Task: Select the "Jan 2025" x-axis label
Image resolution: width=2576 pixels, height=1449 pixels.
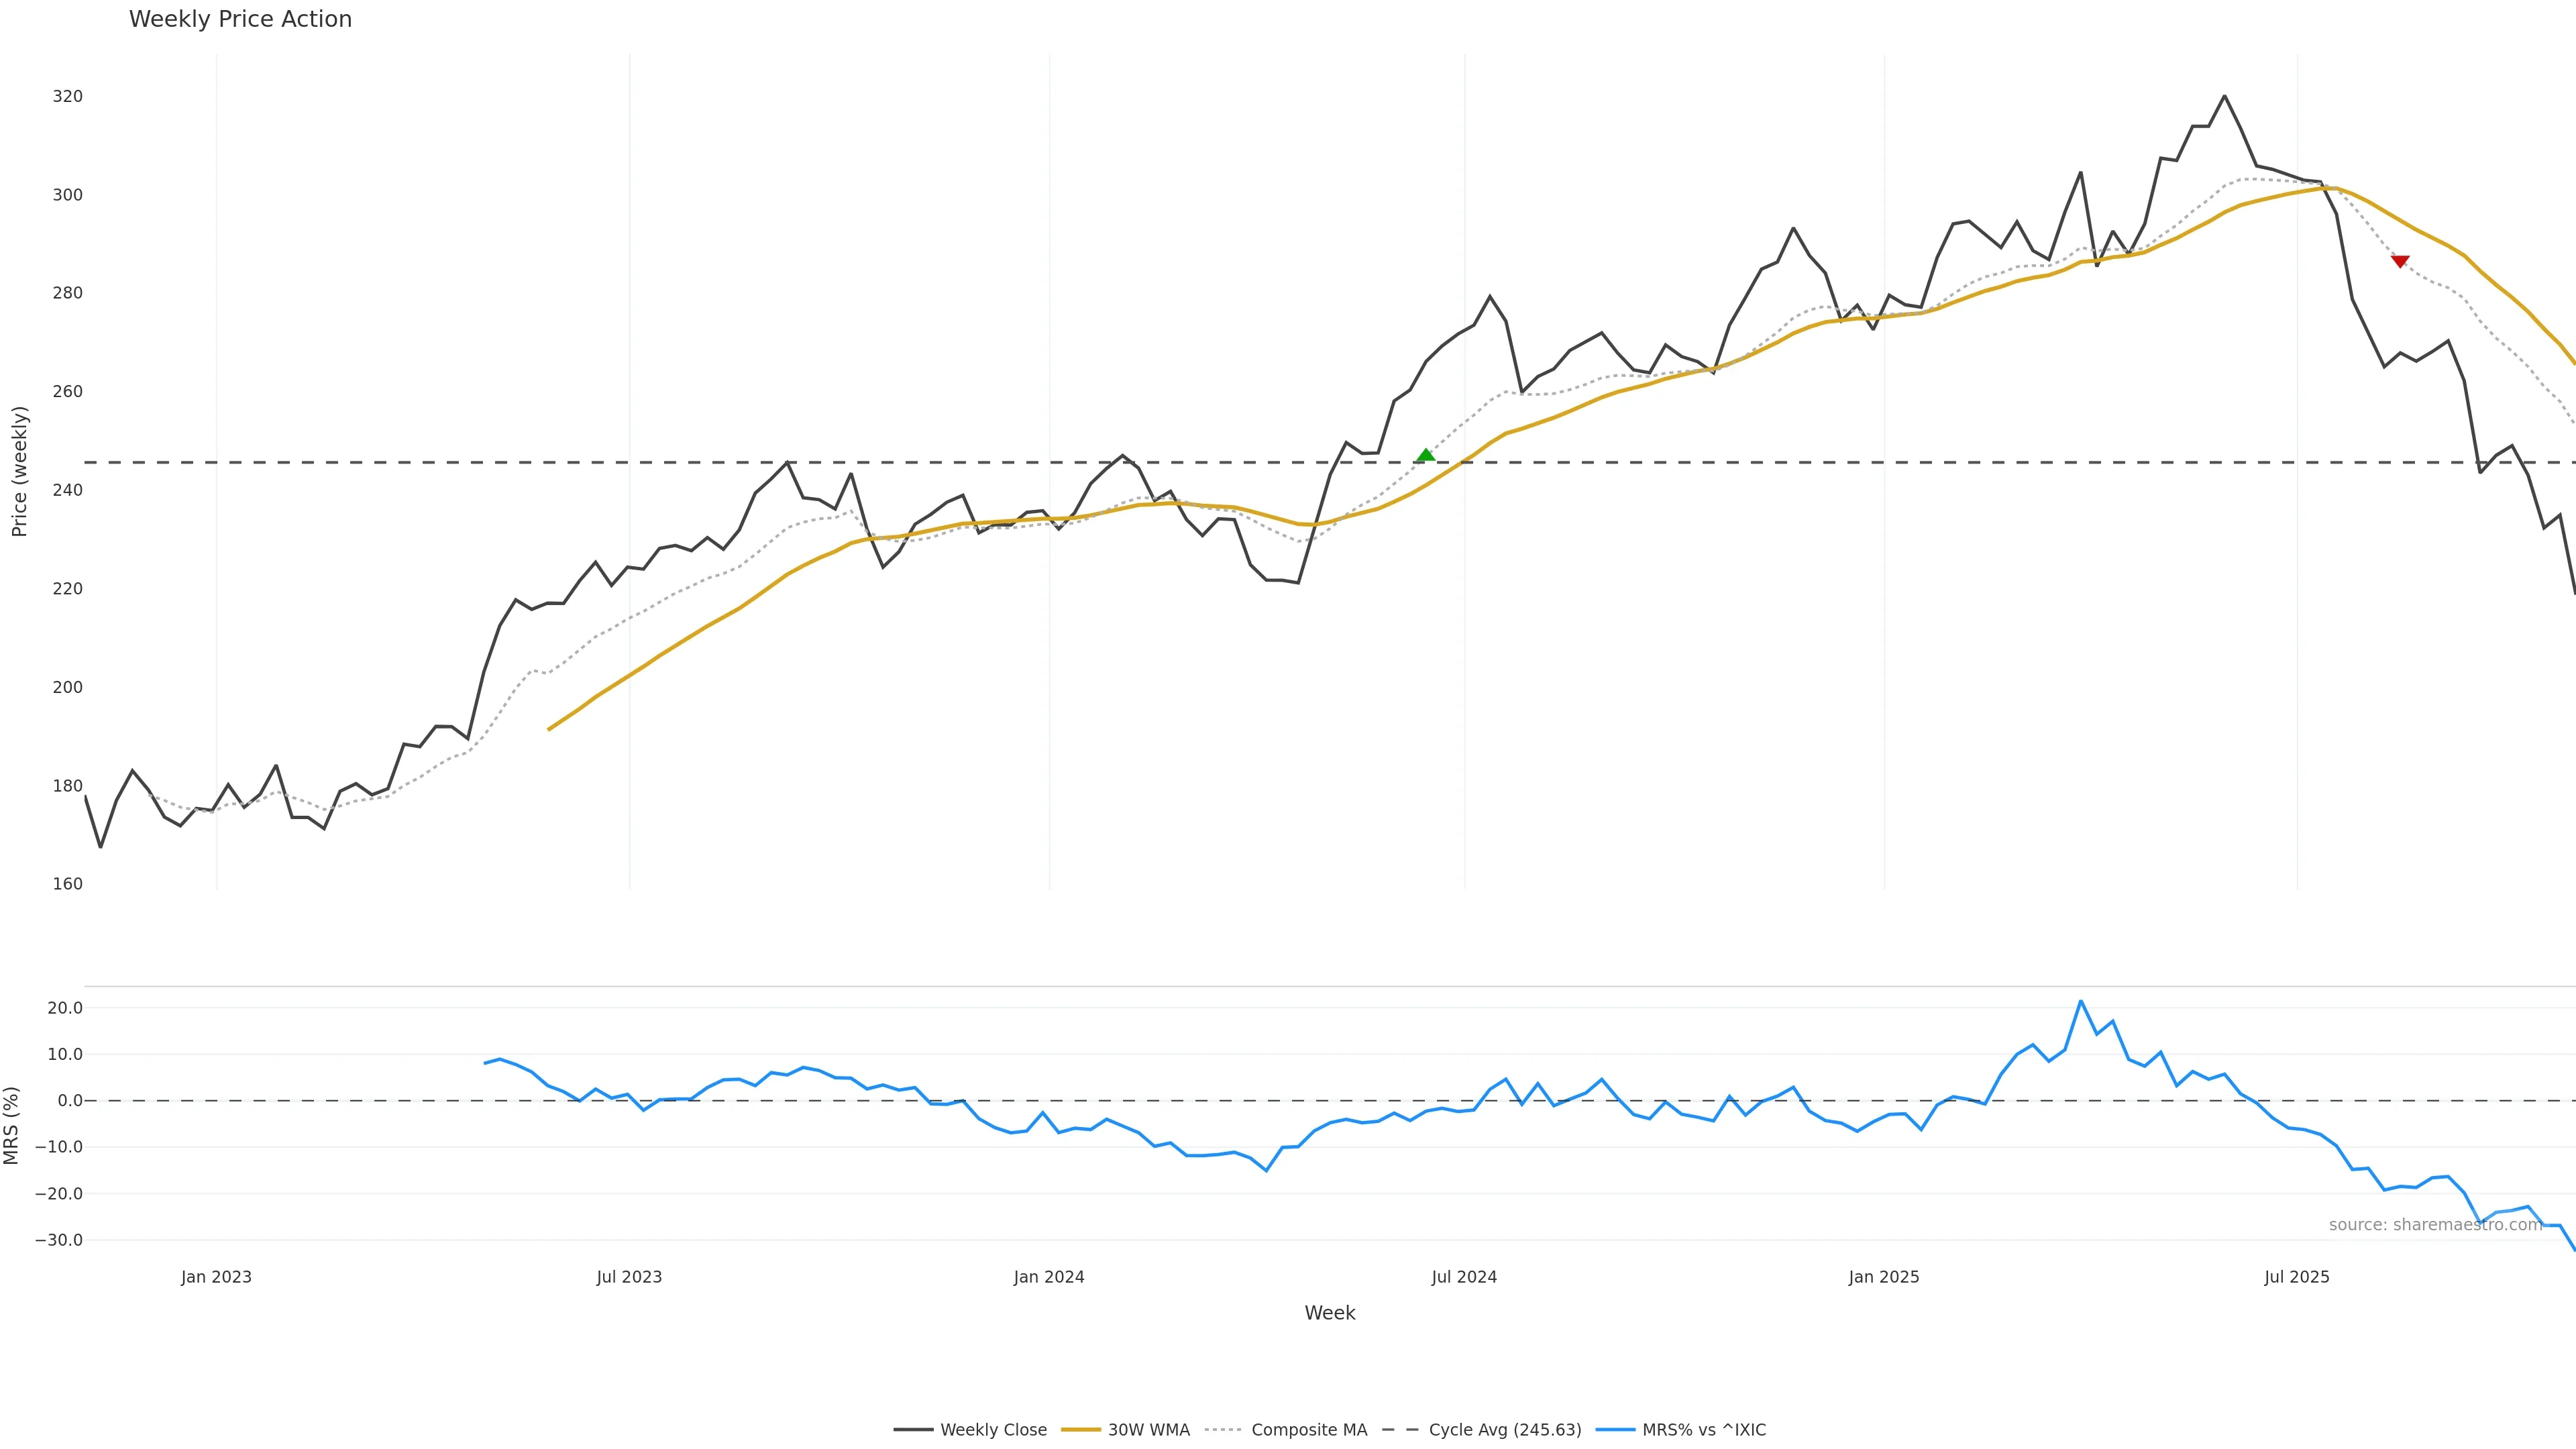Action: point(1884,1277)
